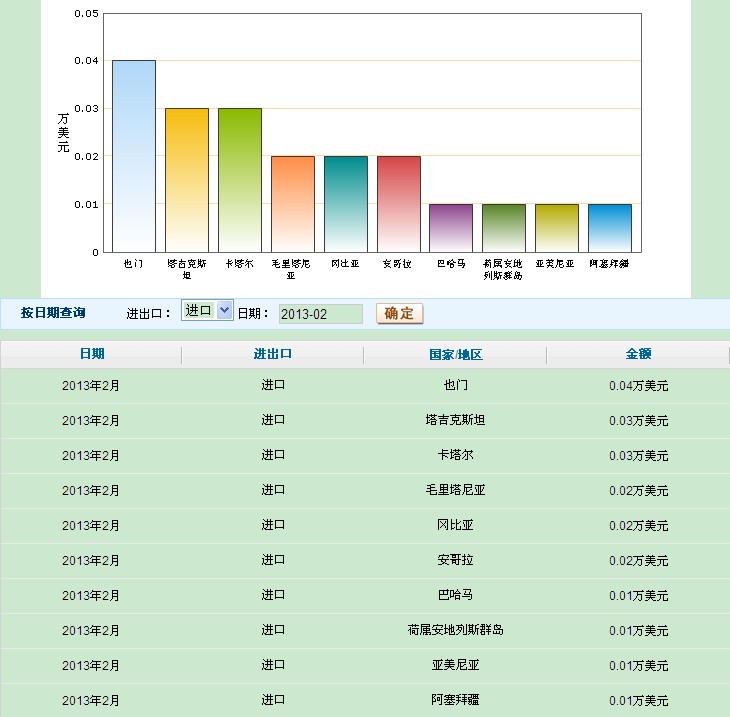This screenshot has height=717, width=730.
Task: Click 毛里塔尼亚 table row country cell
Action: click(455, 490)
